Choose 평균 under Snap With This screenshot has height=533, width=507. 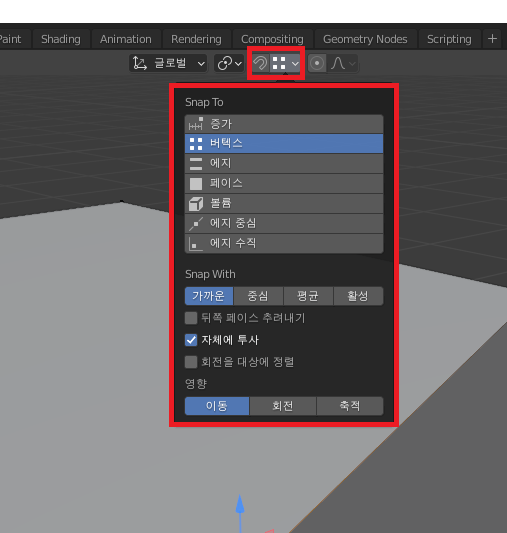tap(308, 296)
